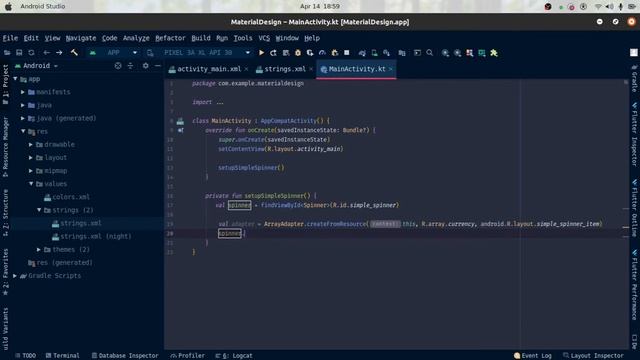Open the Profiler tool window
The height and width of the screenshot is (360, 640).
187,356
